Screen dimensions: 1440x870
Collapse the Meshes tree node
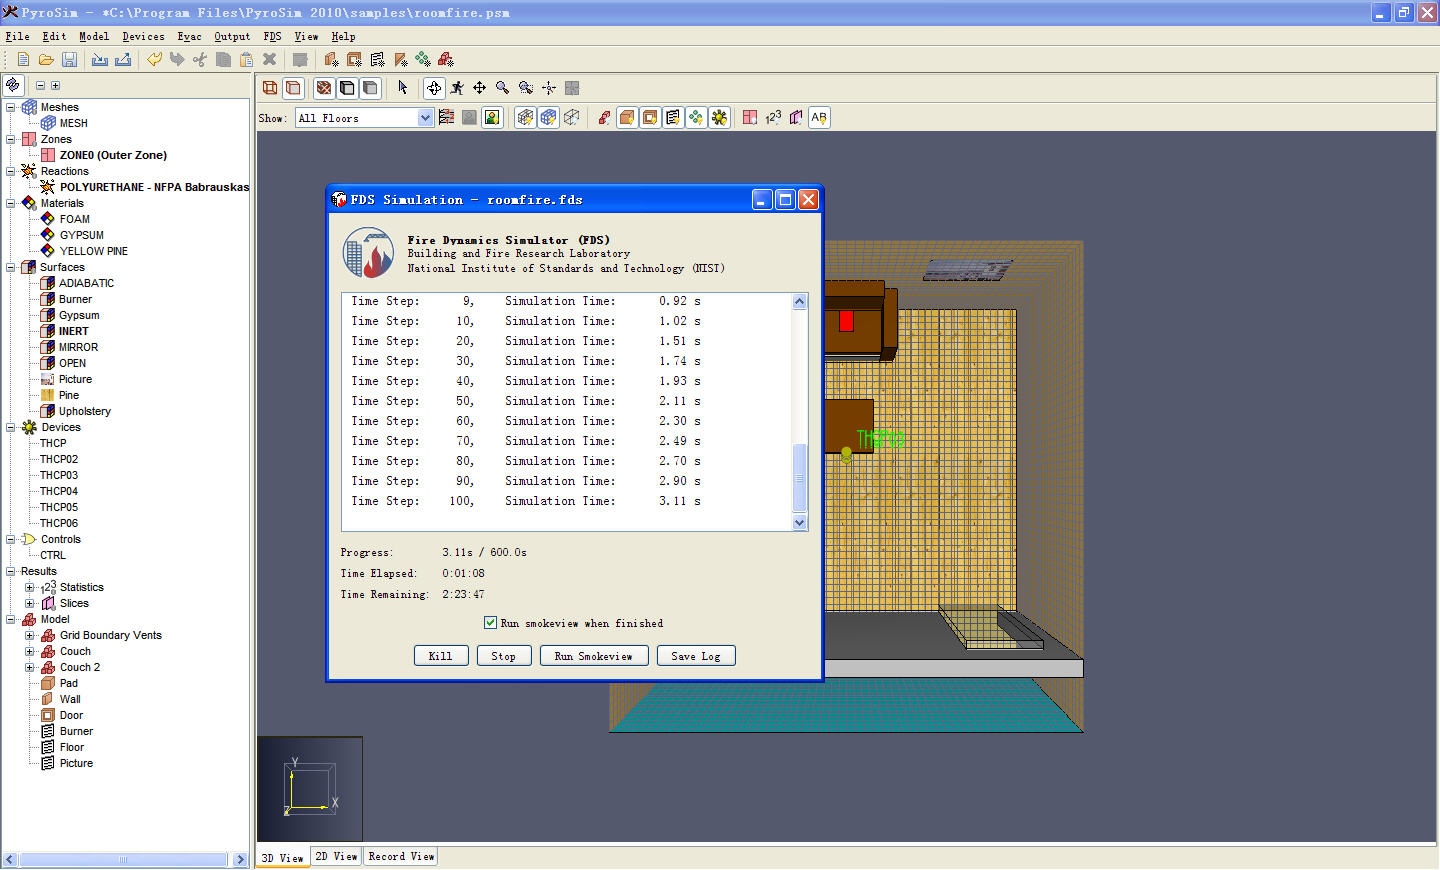11,107
